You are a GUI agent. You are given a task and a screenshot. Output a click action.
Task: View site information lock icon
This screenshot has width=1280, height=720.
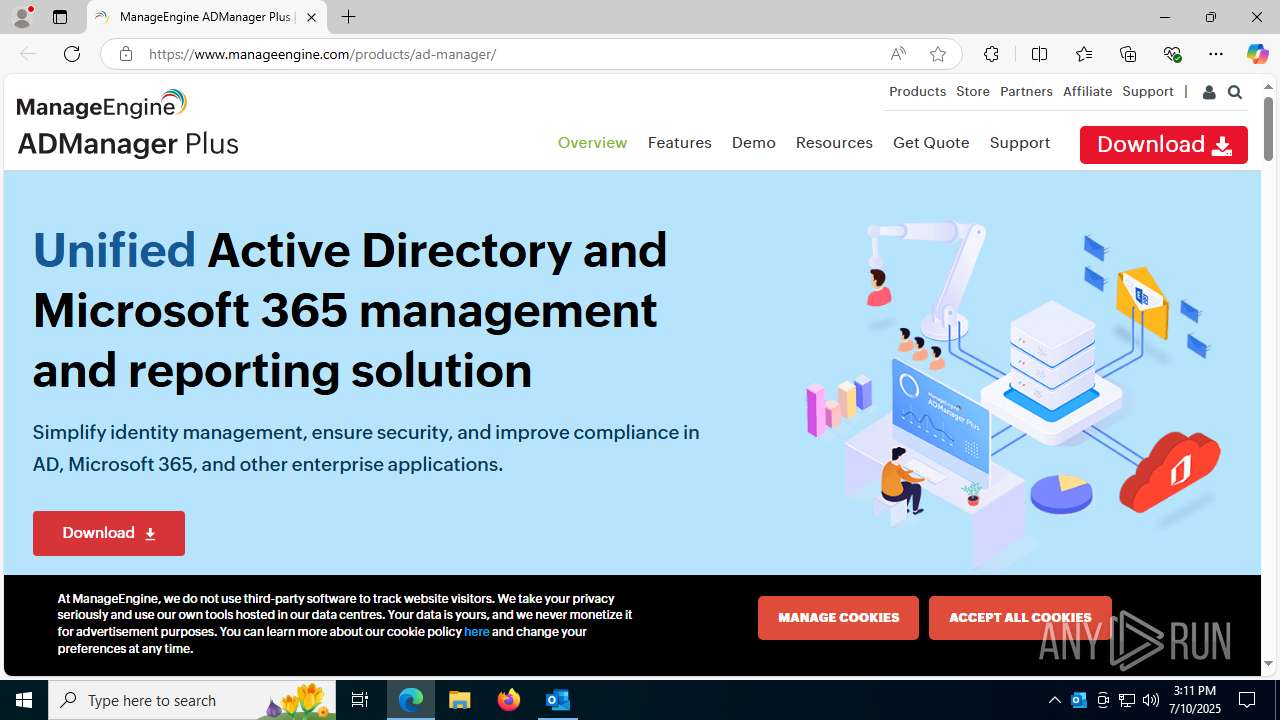(x=125, y=54)
